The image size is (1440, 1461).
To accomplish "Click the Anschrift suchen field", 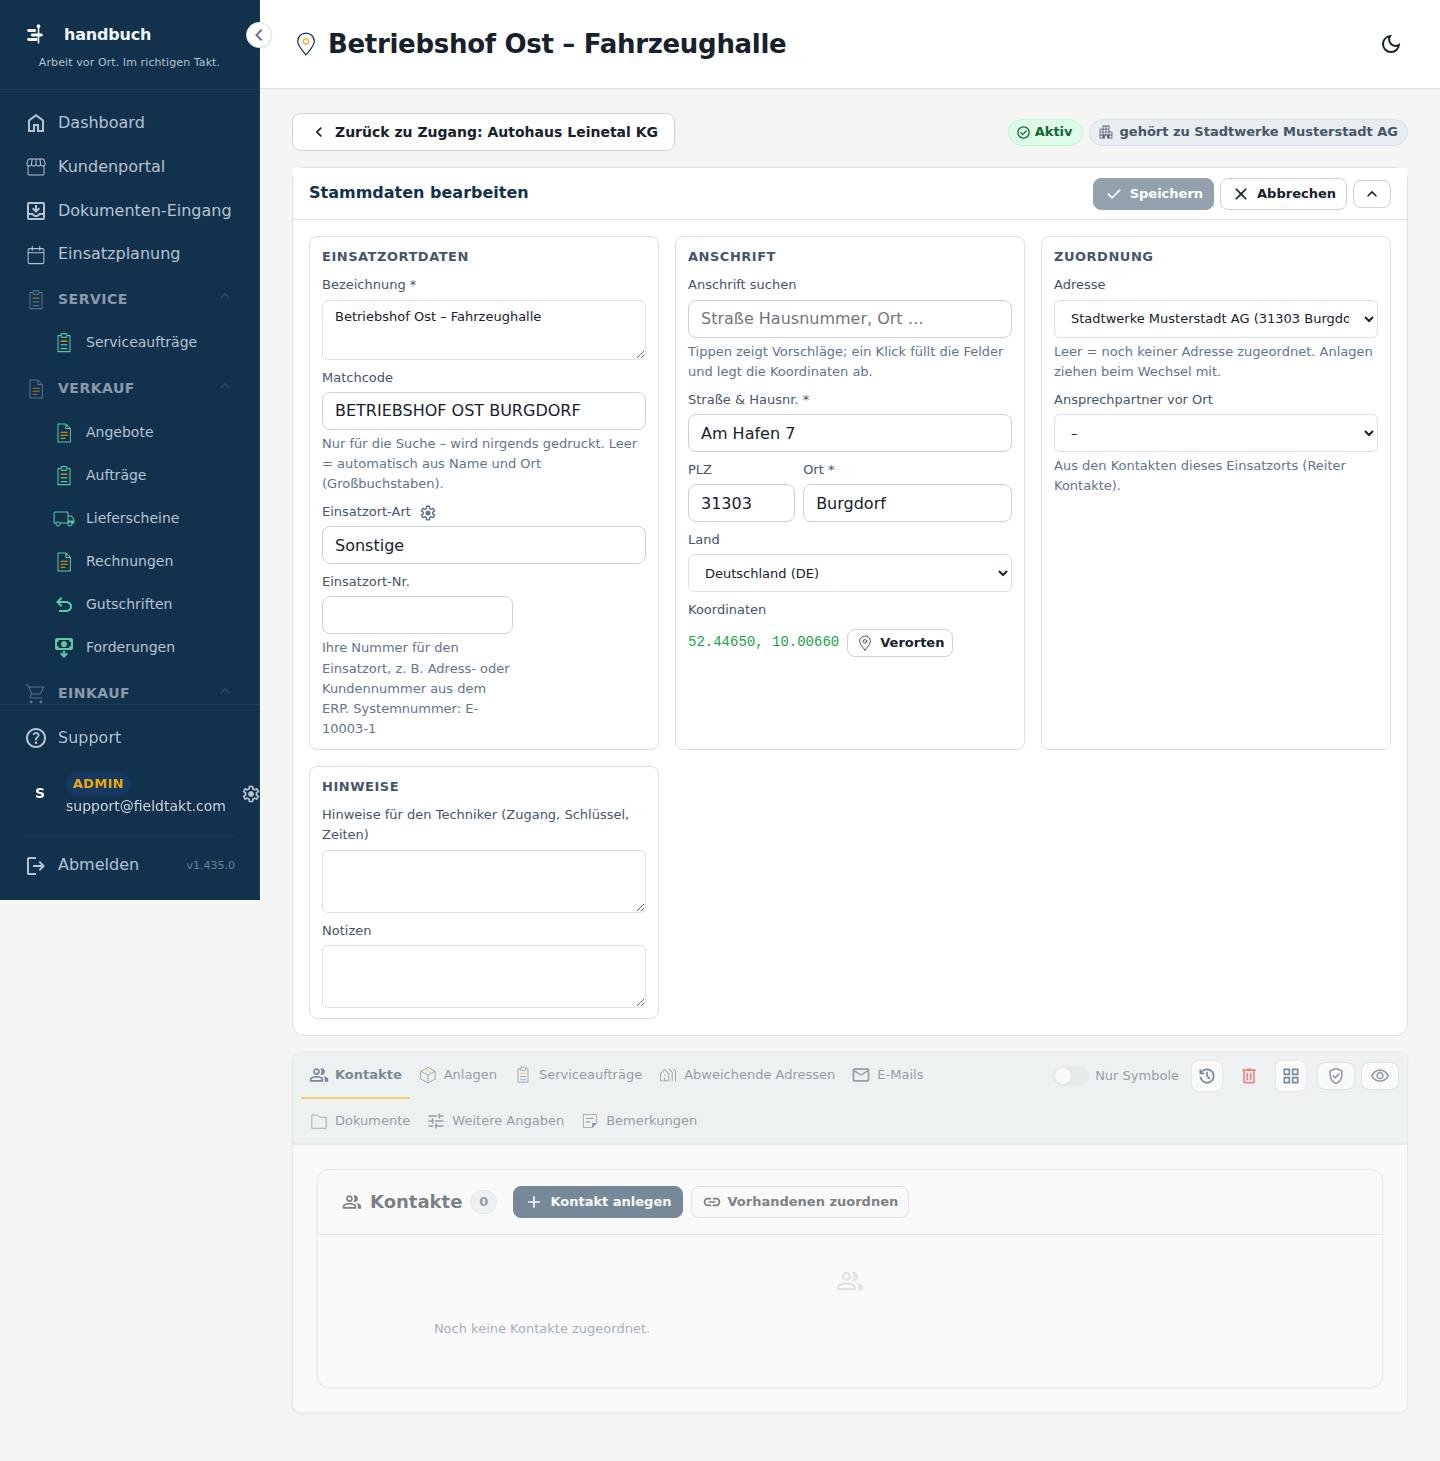I will [850, 319].
